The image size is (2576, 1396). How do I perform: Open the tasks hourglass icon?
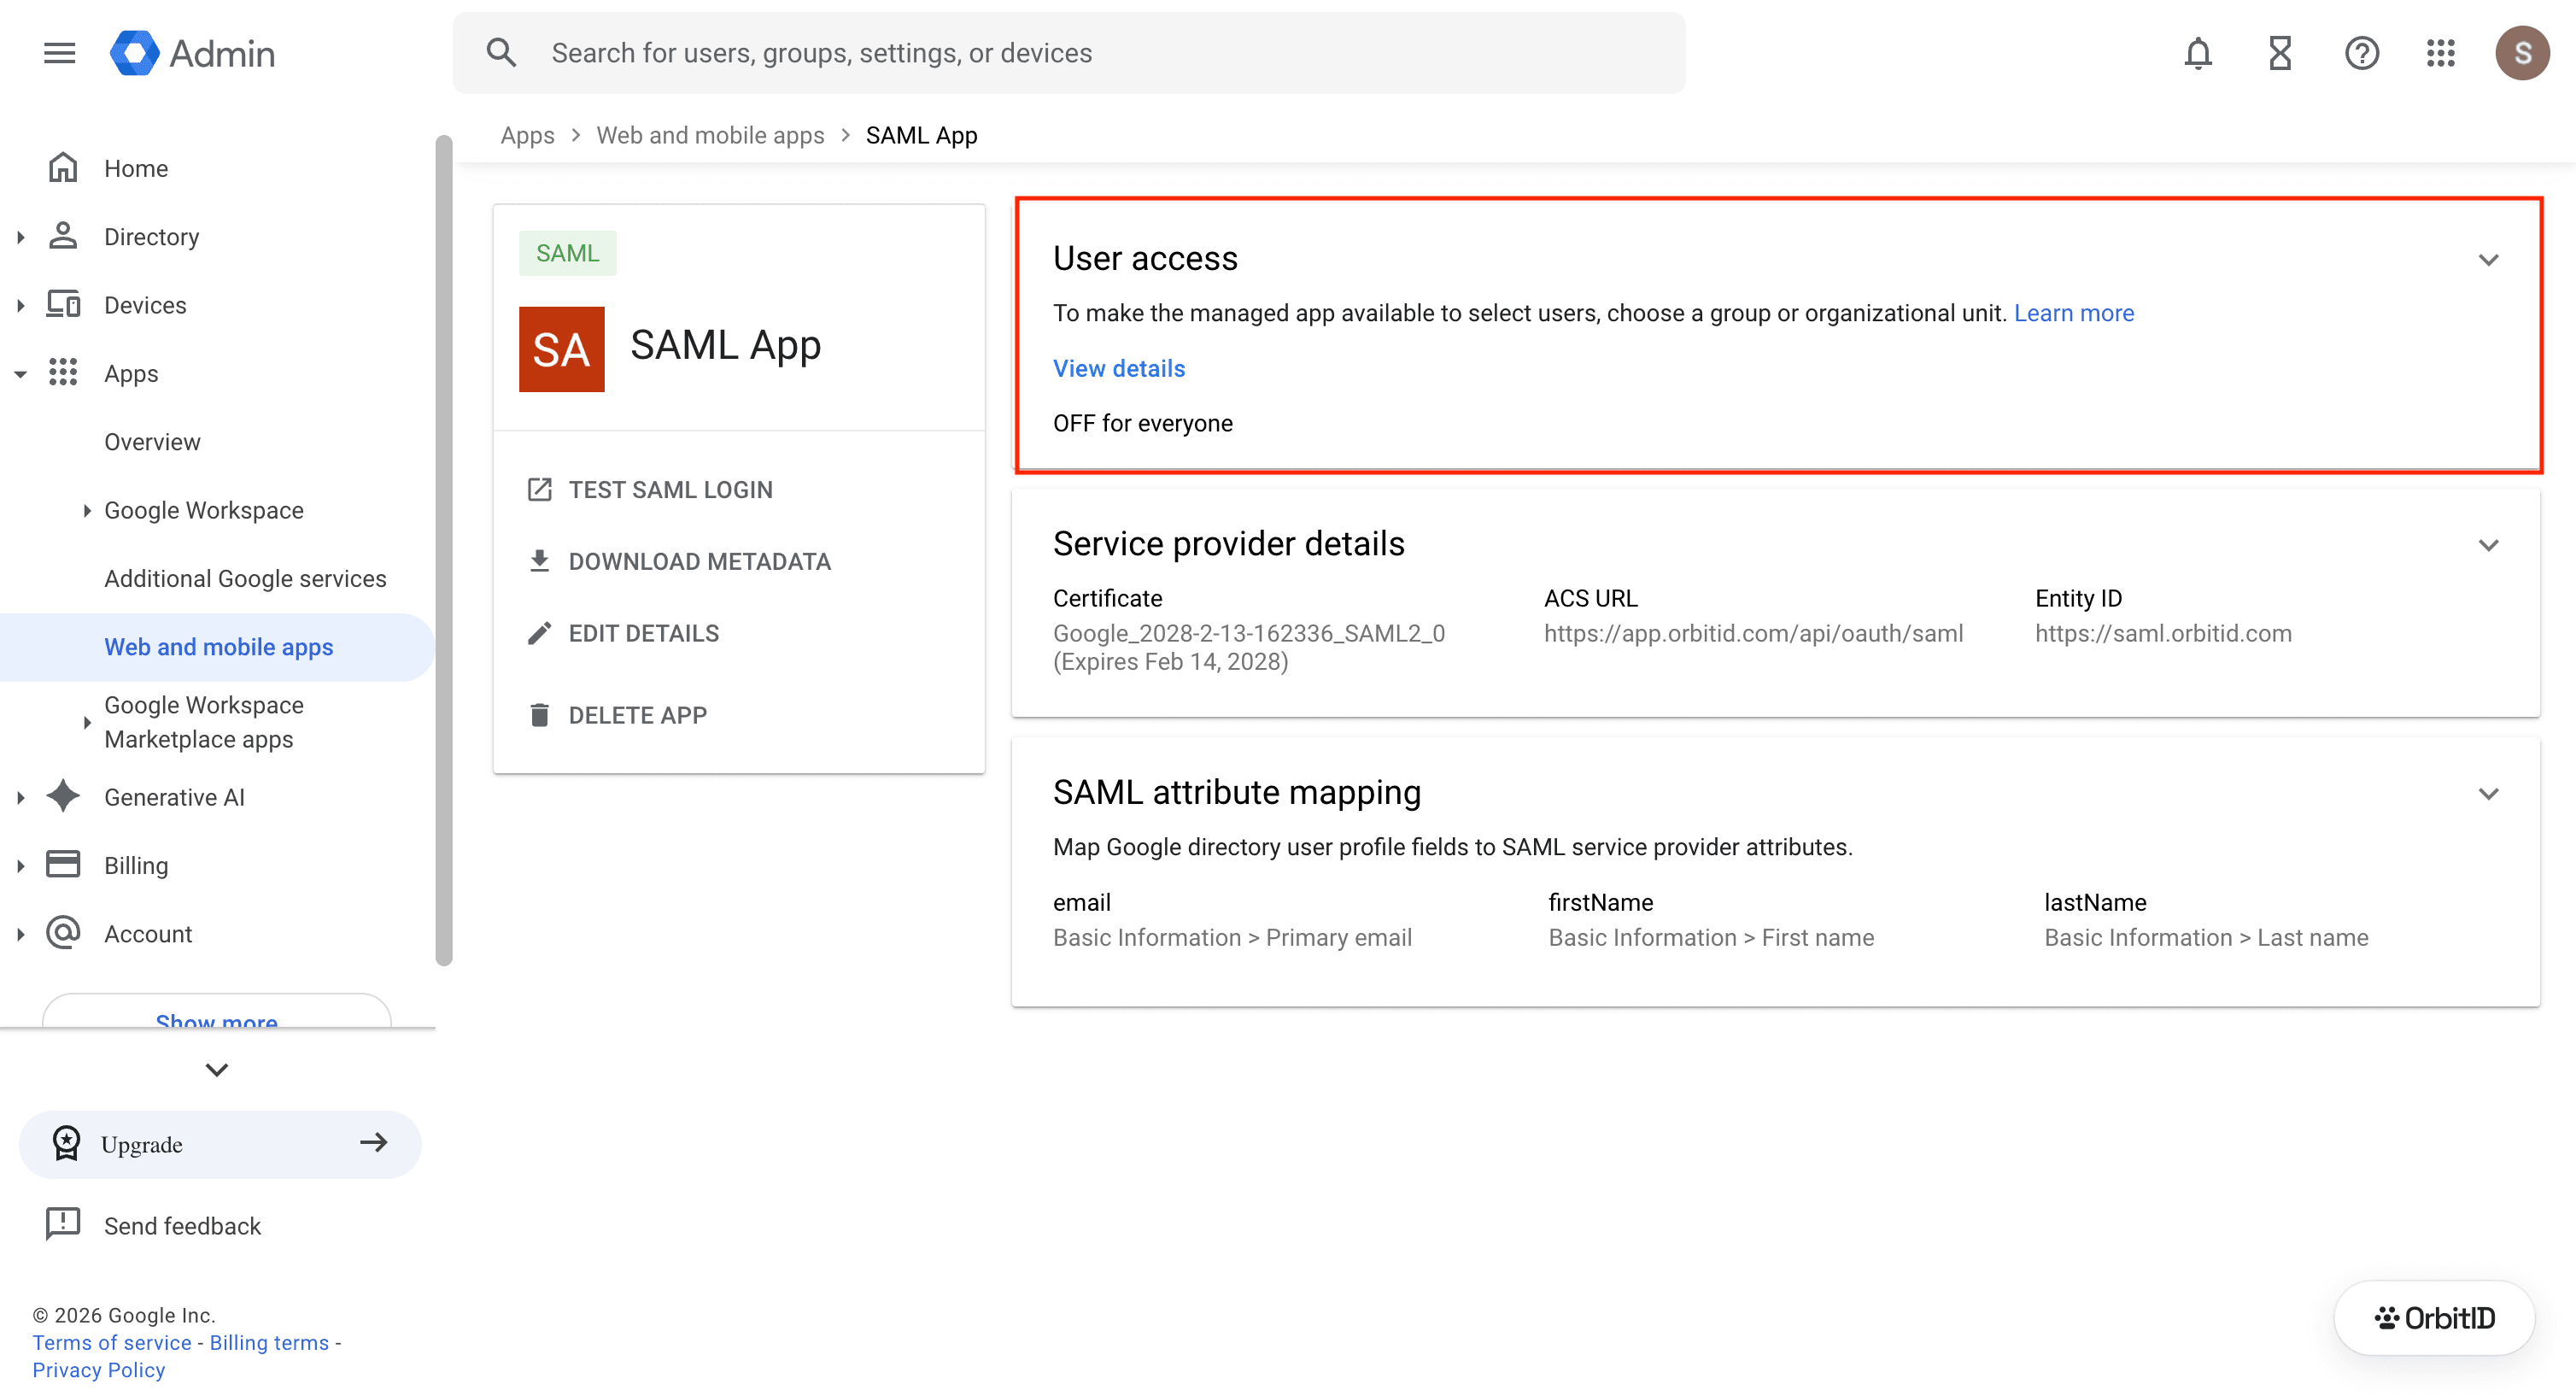click(2279, 53)
